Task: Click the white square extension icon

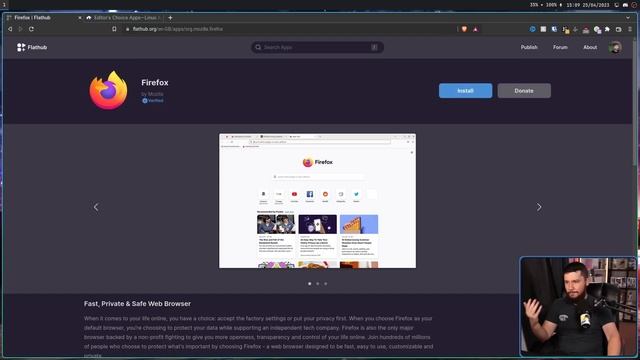Action: 543,29
